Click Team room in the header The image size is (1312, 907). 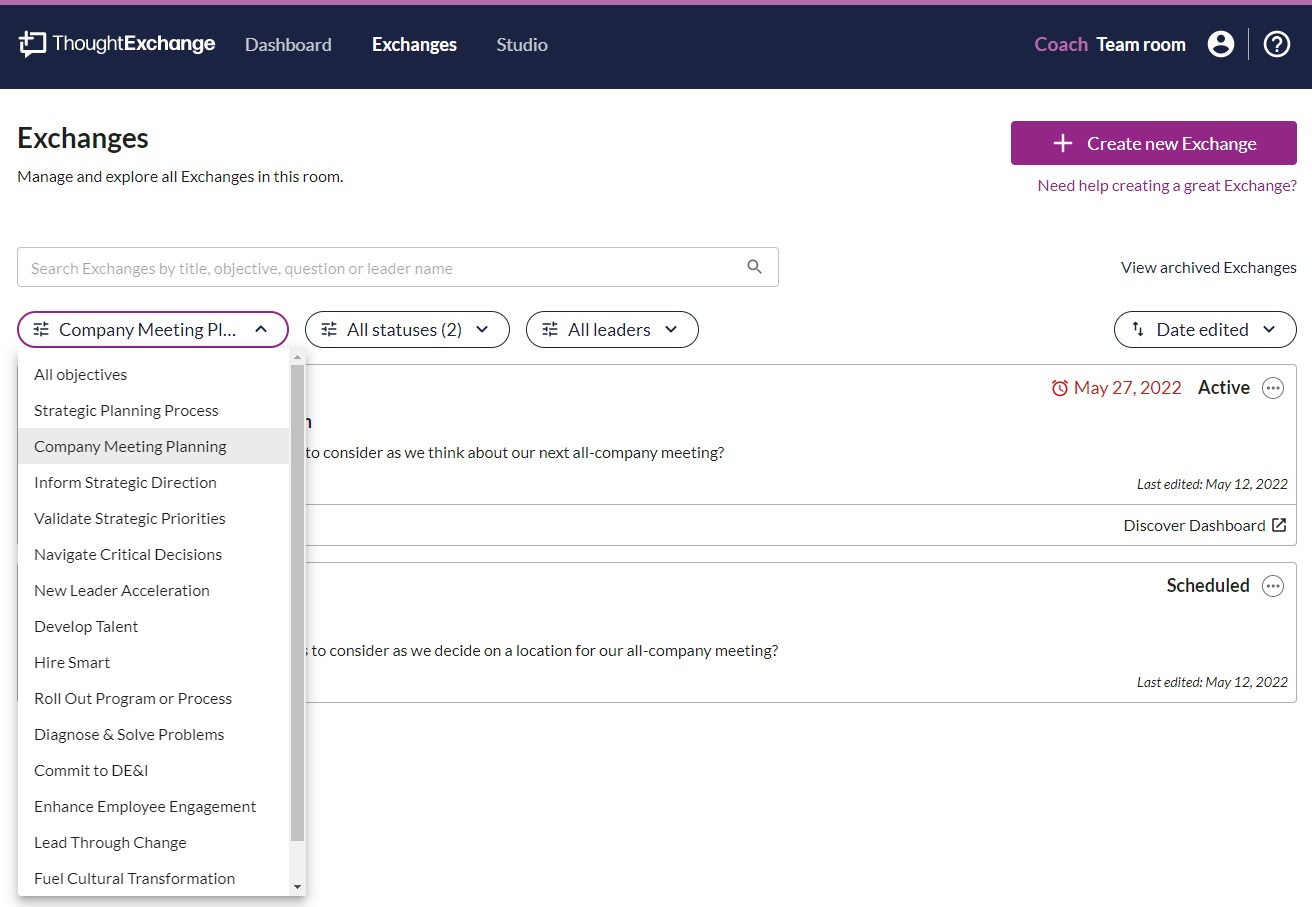pos(1141,44)
